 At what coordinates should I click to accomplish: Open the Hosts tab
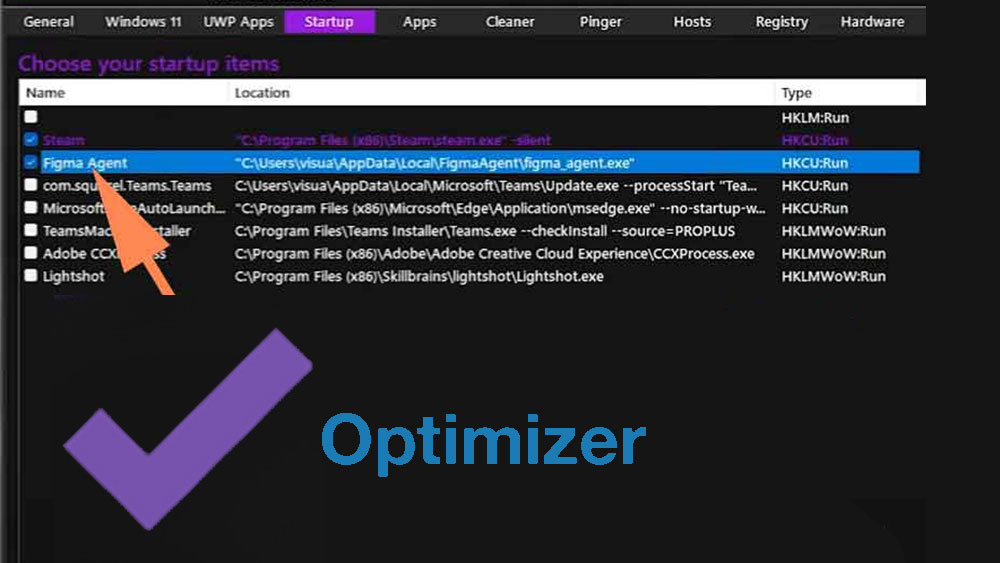[692, 22]
